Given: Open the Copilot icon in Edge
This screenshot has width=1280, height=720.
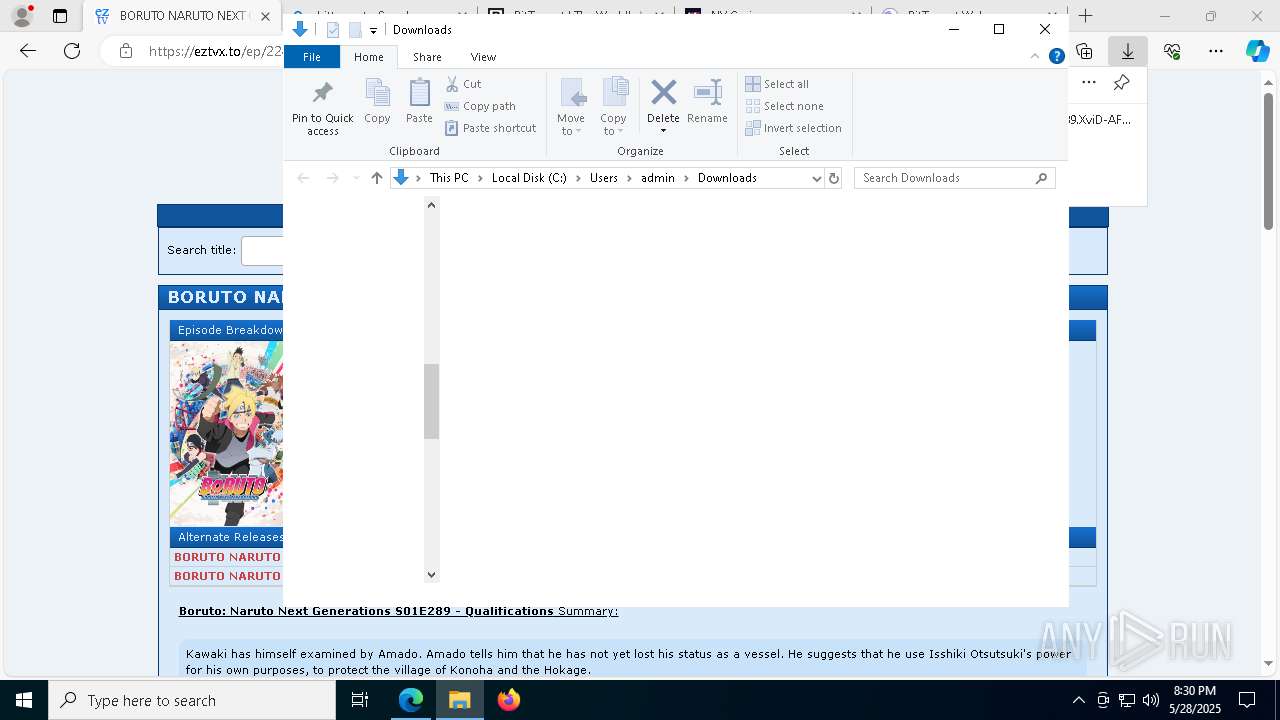Looking at the screenshot, I should point(1258,51).
